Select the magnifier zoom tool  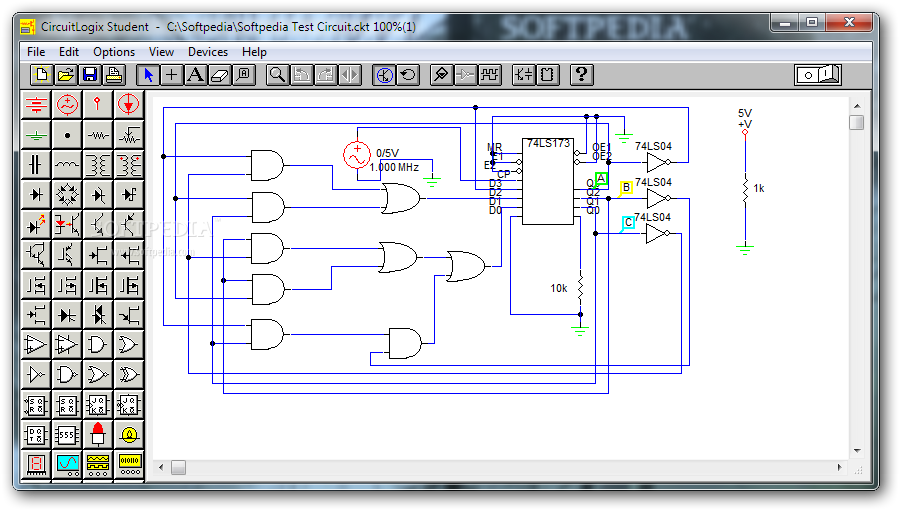tap(277, 75)
